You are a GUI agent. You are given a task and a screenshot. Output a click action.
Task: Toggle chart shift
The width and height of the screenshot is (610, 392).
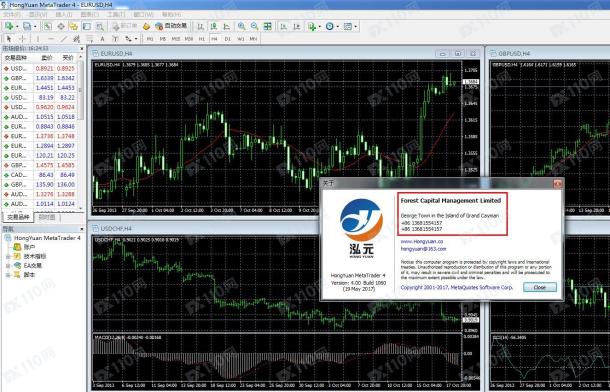point(296,26)
